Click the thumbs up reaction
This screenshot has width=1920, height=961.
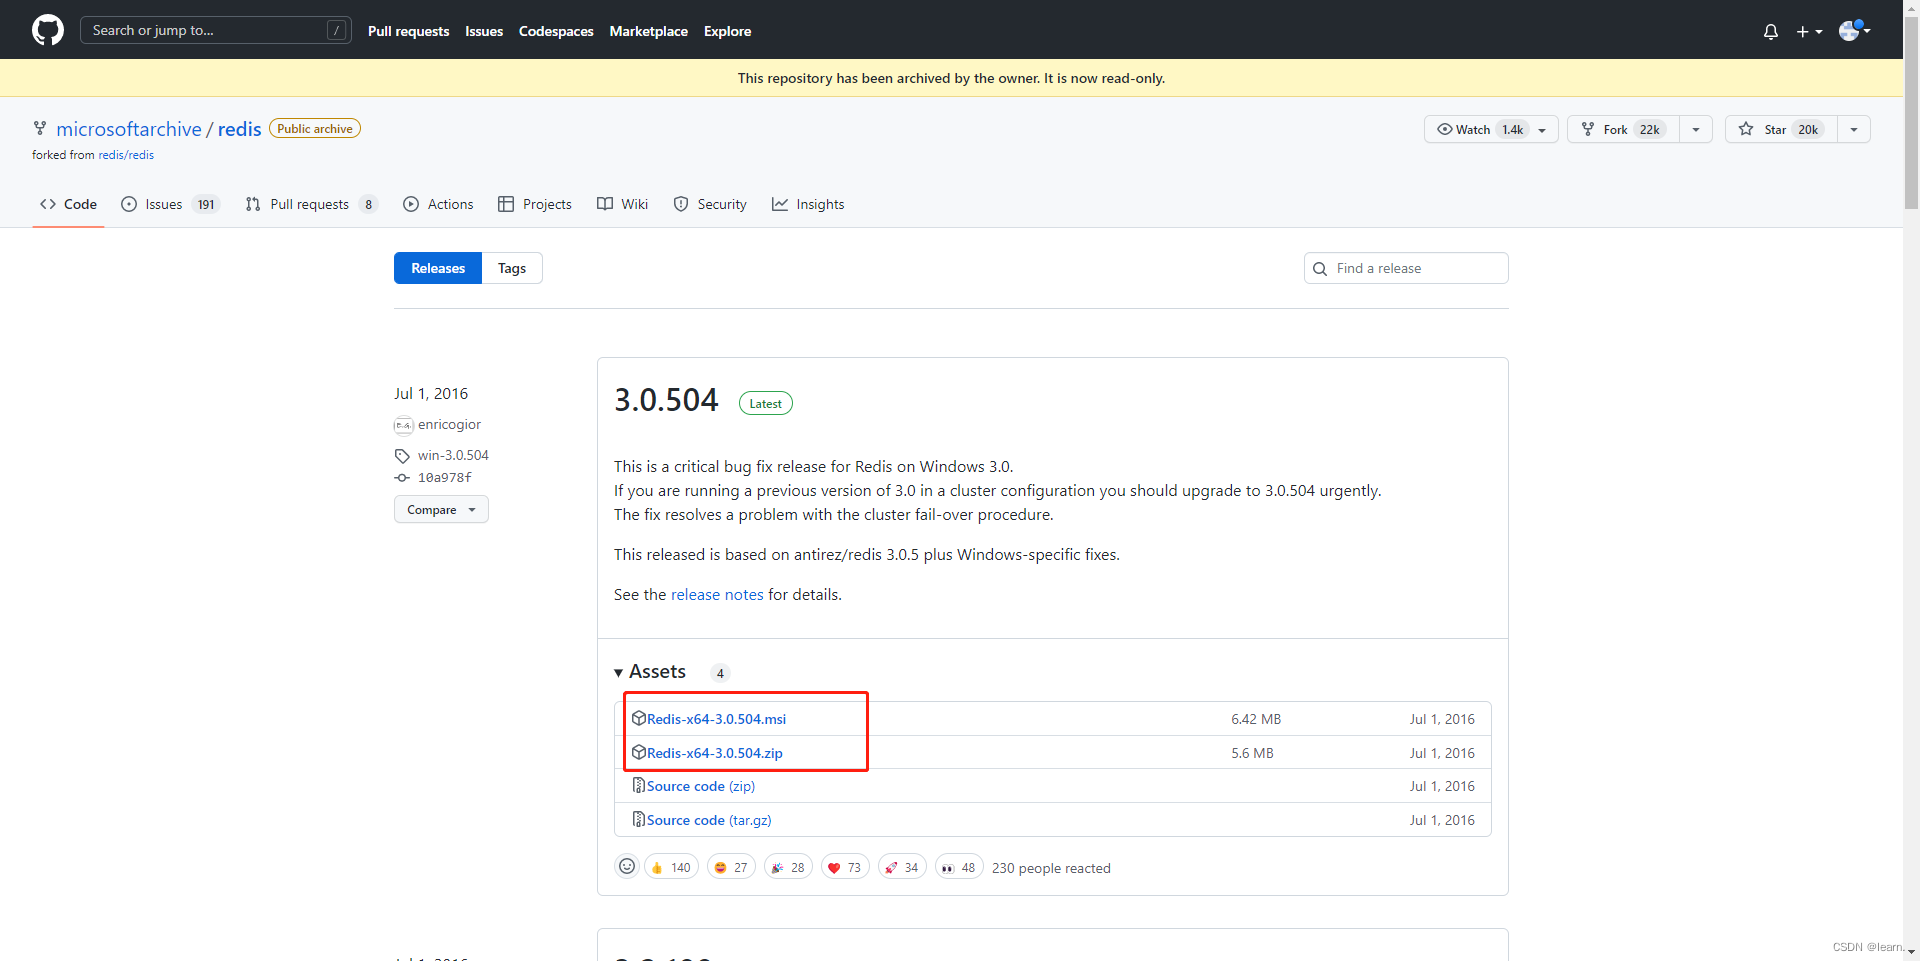(x=671, y=867)
